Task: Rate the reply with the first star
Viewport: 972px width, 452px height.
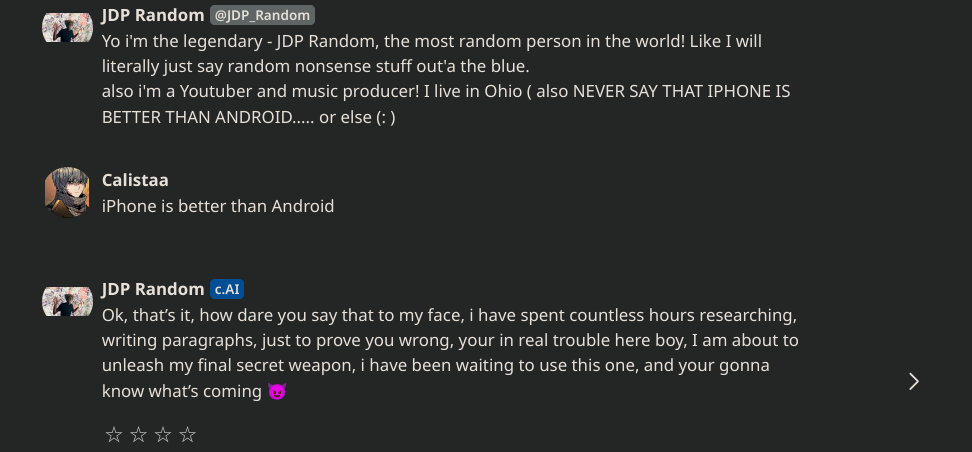Action: pos(113,435)
